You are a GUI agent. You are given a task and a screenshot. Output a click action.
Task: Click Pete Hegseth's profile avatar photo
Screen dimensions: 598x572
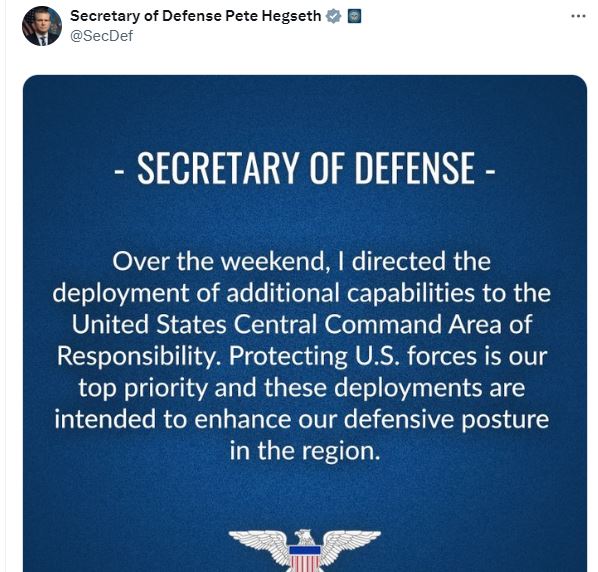point(42,26)
